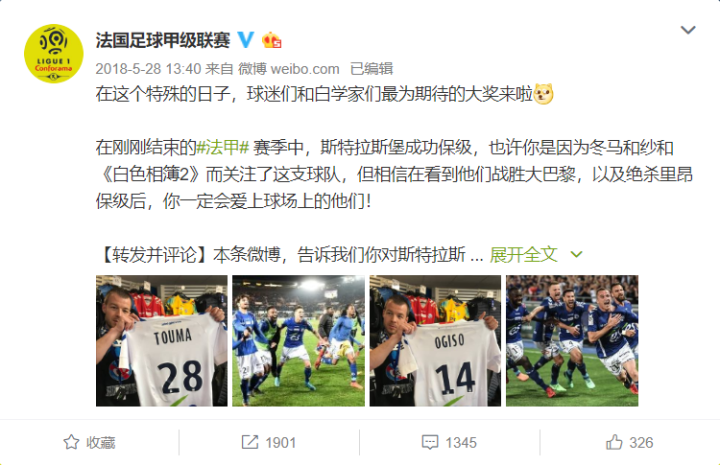Image resolution: width=720 pixels, height=465 pixels.
Task: Open the 微博 weibo.com source link
Action: [288, 69]
